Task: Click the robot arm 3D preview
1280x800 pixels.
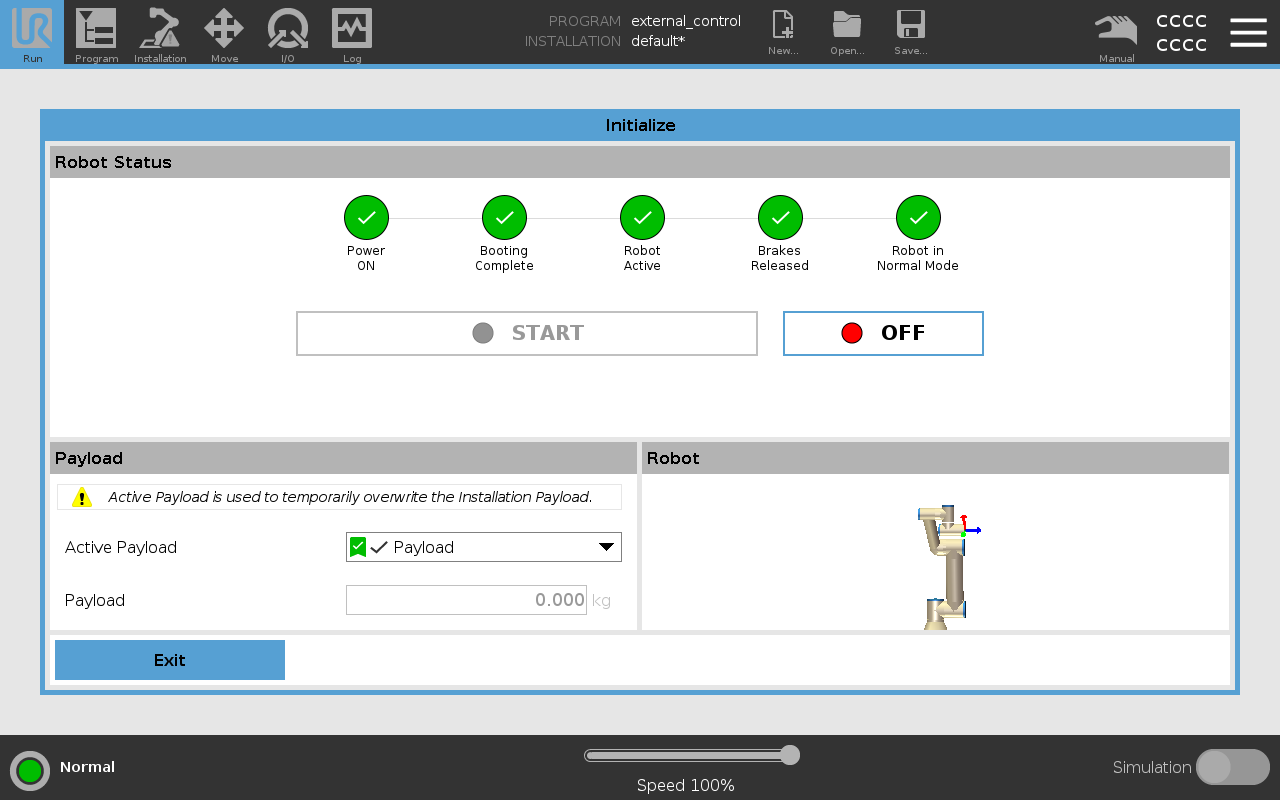Action: (x=945, y=565)
